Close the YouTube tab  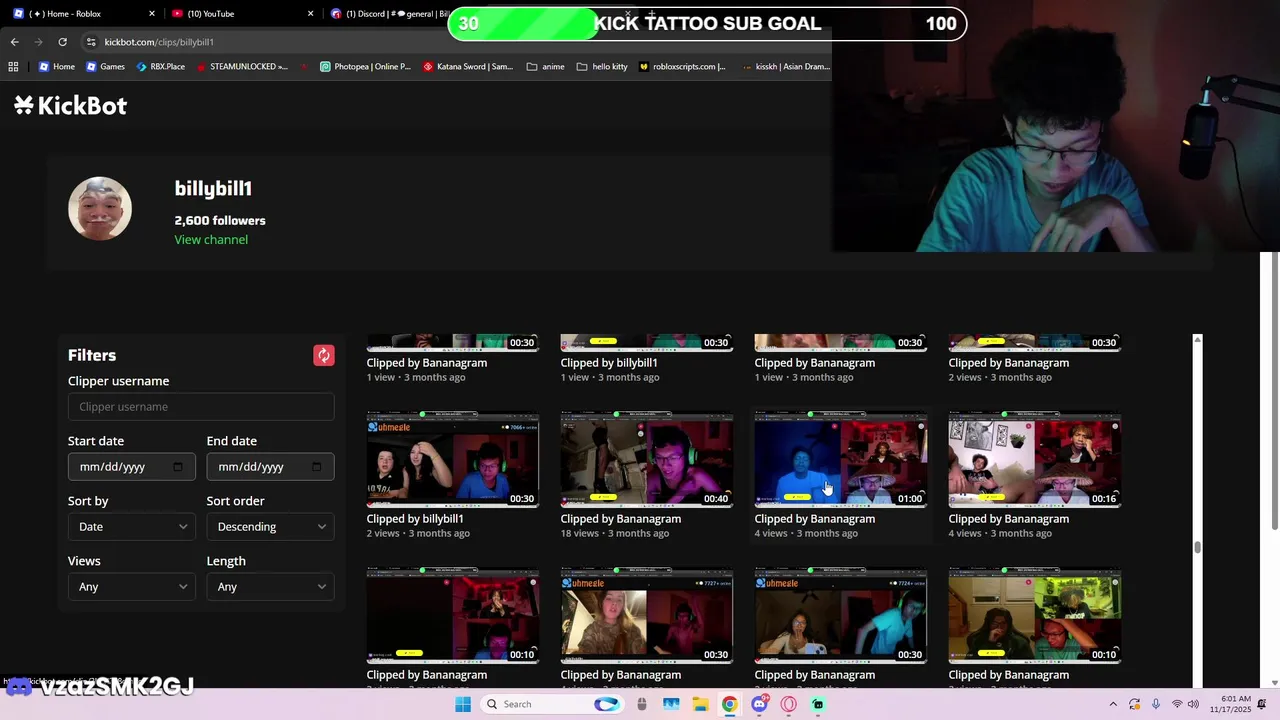(x=310, y=14)
